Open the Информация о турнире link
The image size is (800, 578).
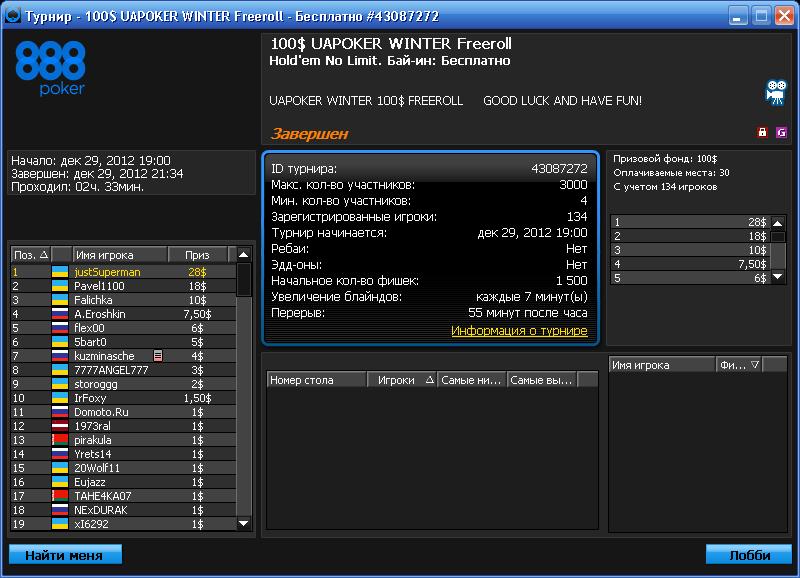519,331
